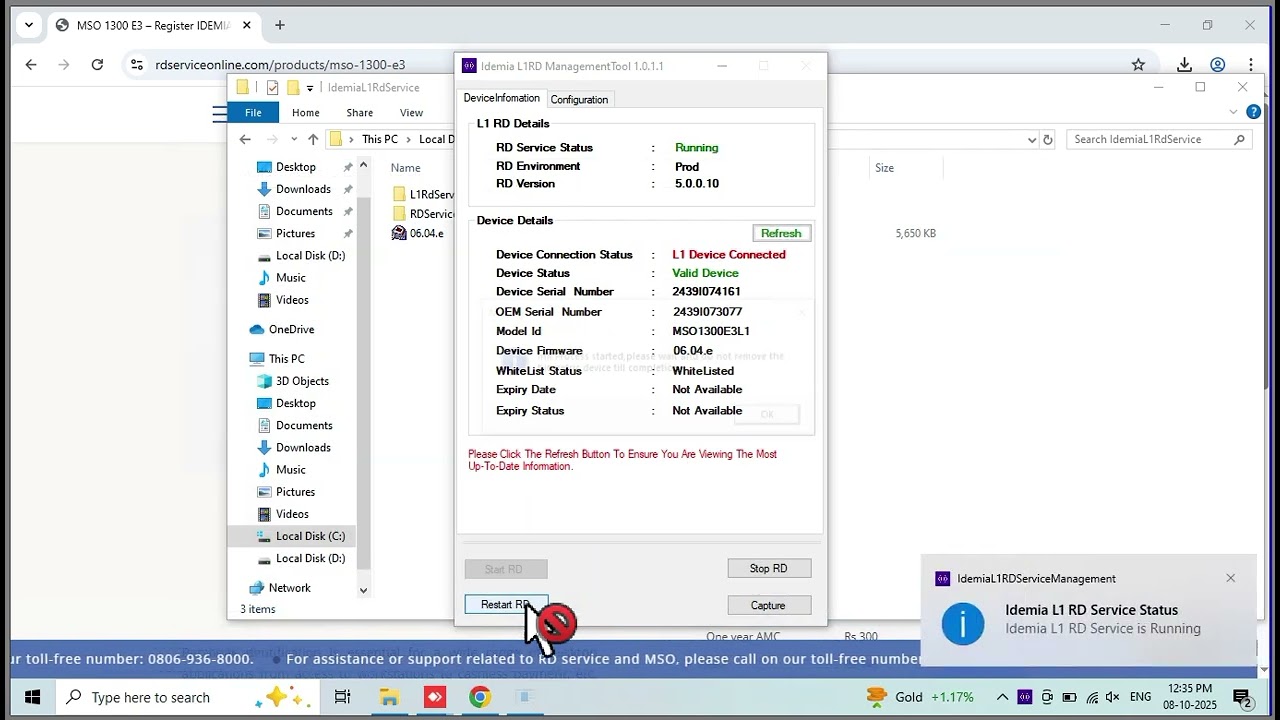
Task: Click the Name column header
Action: pos(405,168)
